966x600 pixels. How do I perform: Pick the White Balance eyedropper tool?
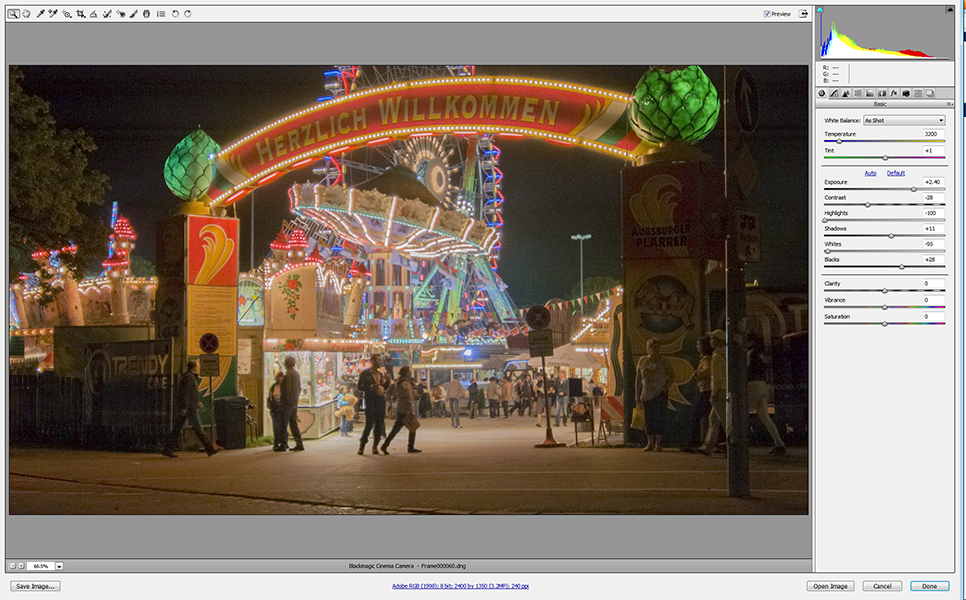(x=40, y=14)
